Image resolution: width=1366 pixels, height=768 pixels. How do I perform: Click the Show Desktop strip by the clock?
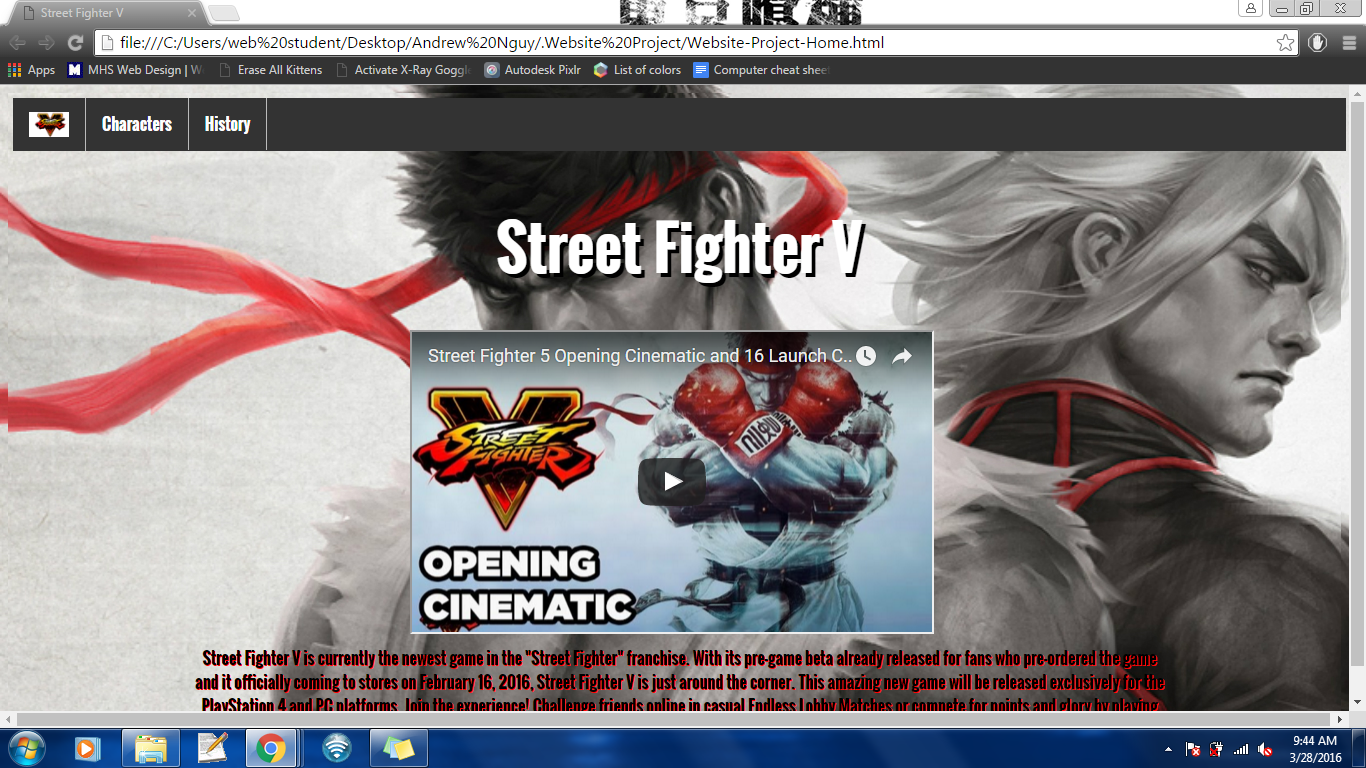tap(1359, 748)
